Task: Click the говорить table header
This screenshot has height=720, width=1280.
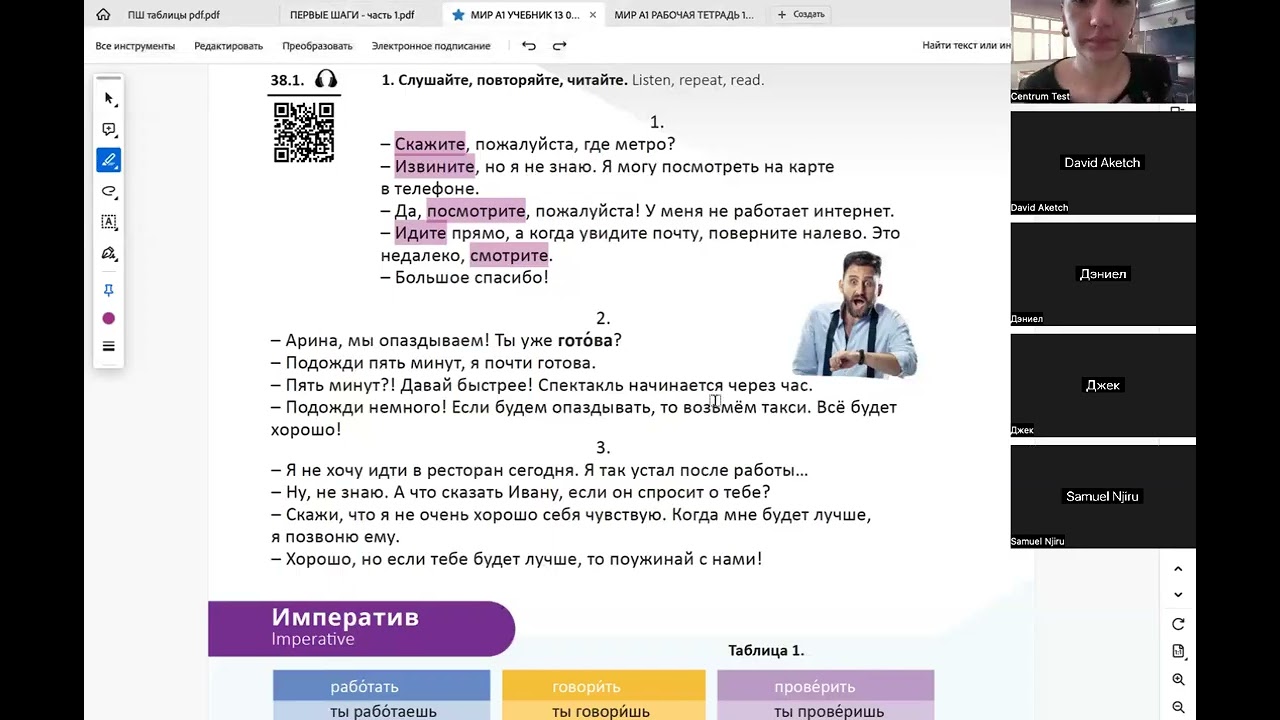Action: 604,686
